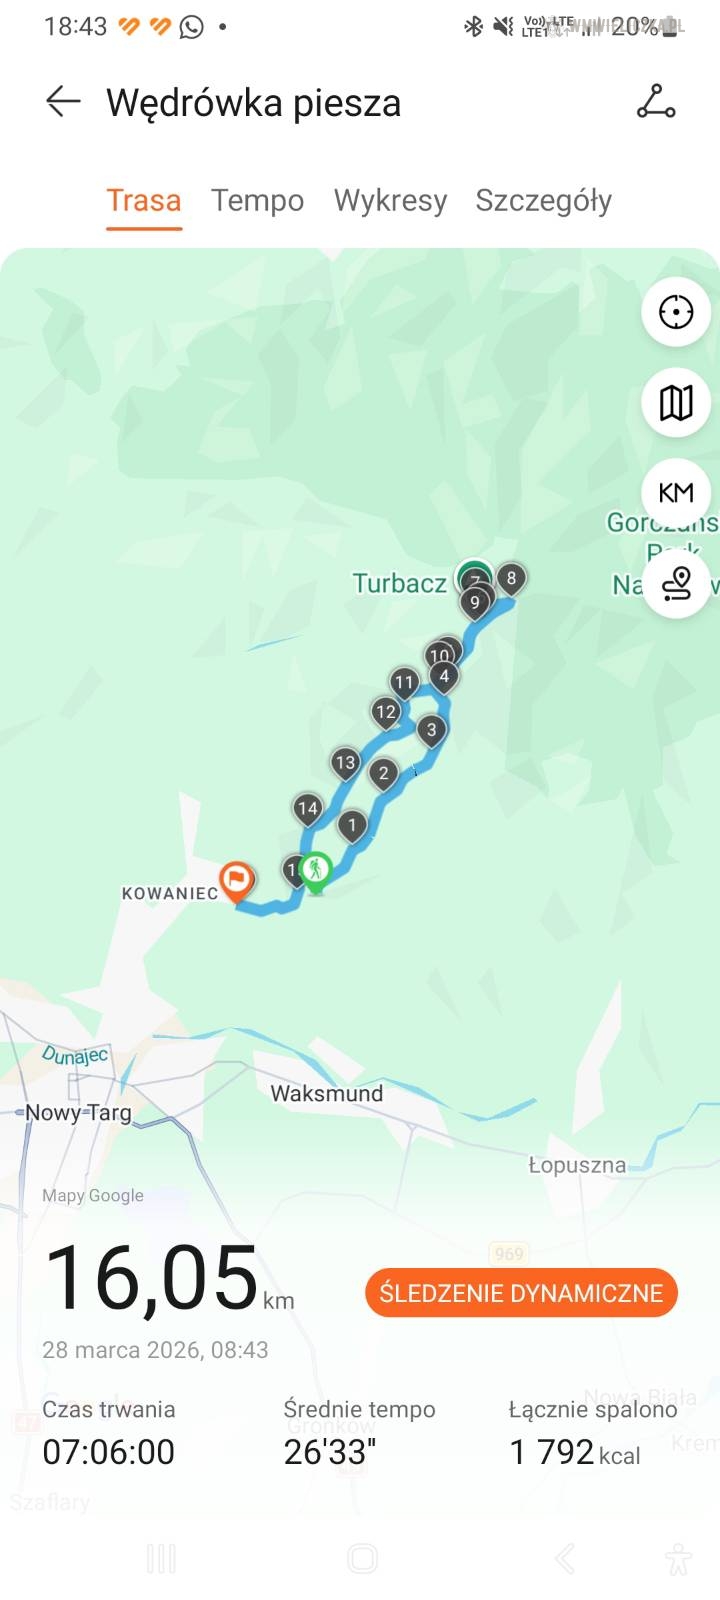Tap the back arrow next to Wędrówka piesza
Screen dimensions: 720x1600
[x=63, y=102]
